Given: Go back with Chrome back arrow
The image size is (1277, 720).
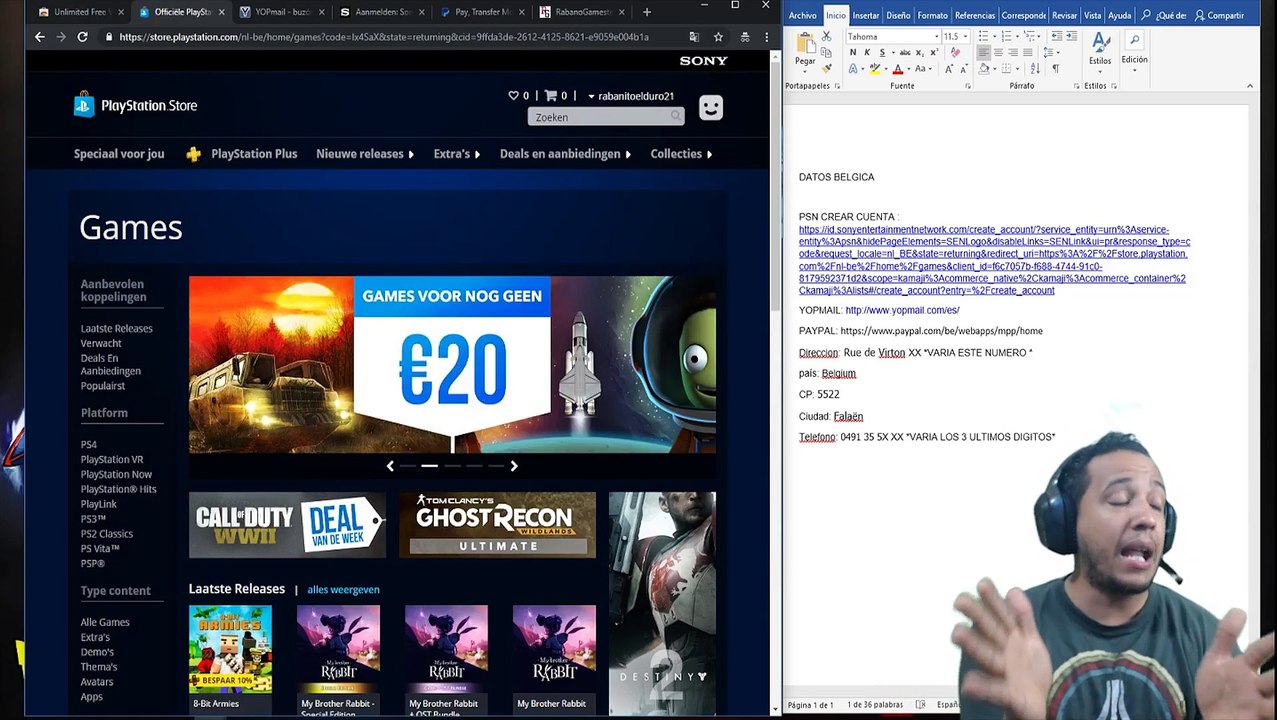Looking at the screenshot, I should [x=39, y=37].
